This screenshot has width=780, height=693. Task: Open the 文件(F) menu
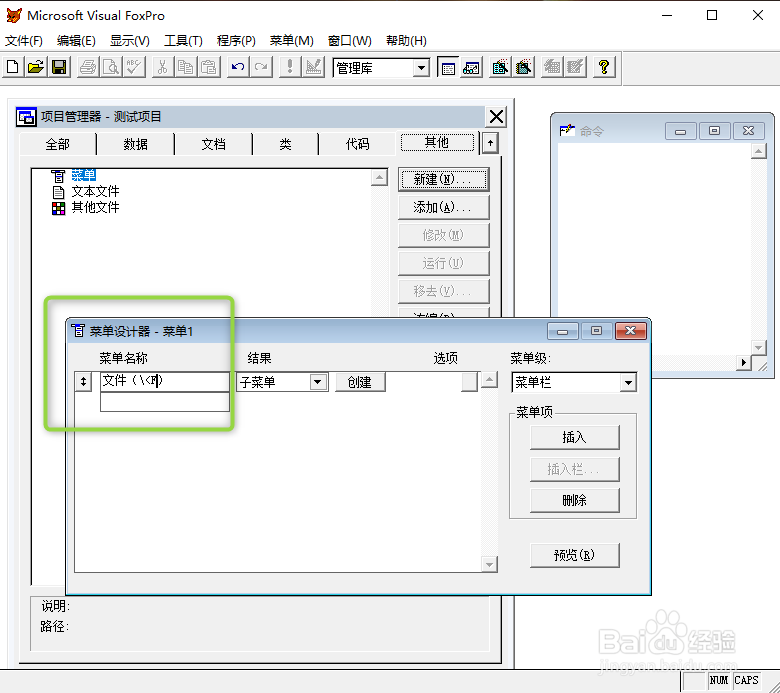pos(23,41)
